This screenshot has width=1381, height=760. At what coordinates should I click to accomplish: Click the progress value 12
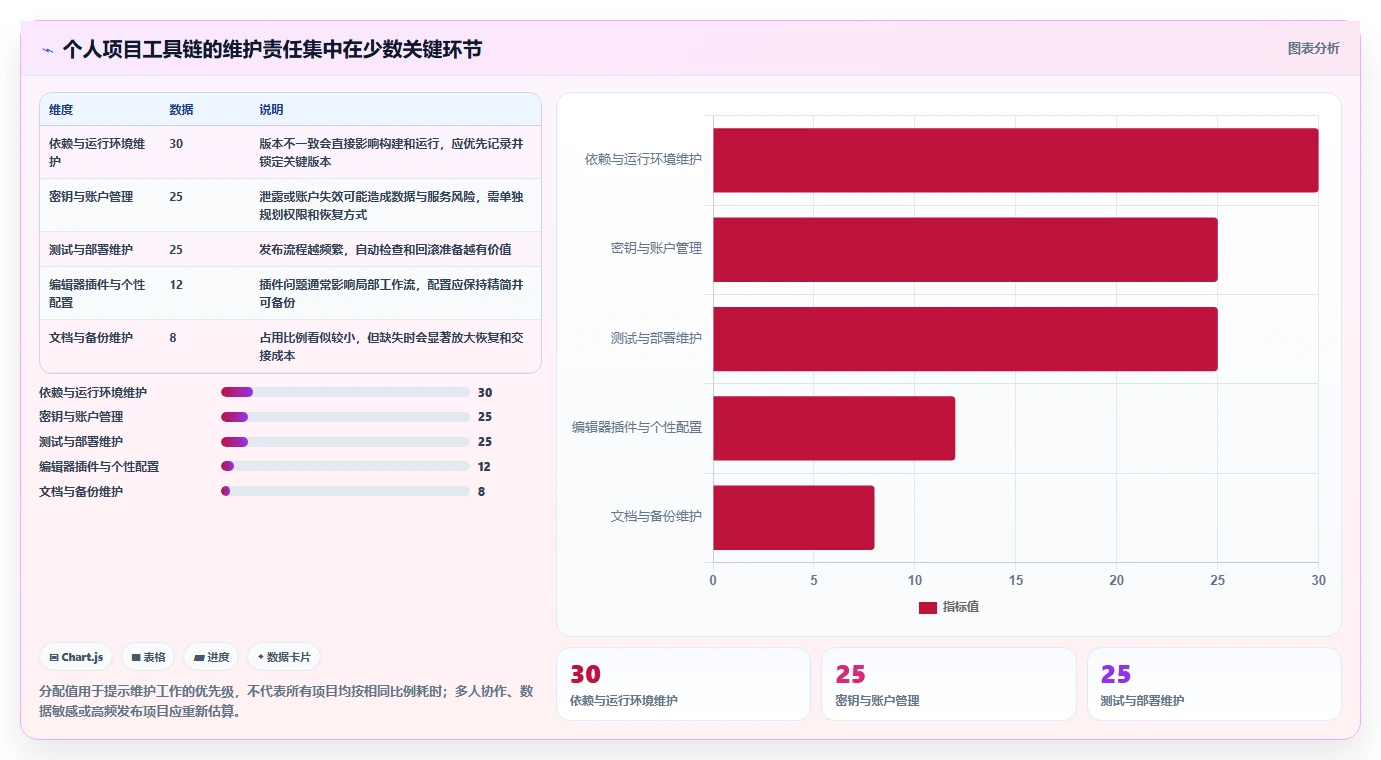(484, 467)
